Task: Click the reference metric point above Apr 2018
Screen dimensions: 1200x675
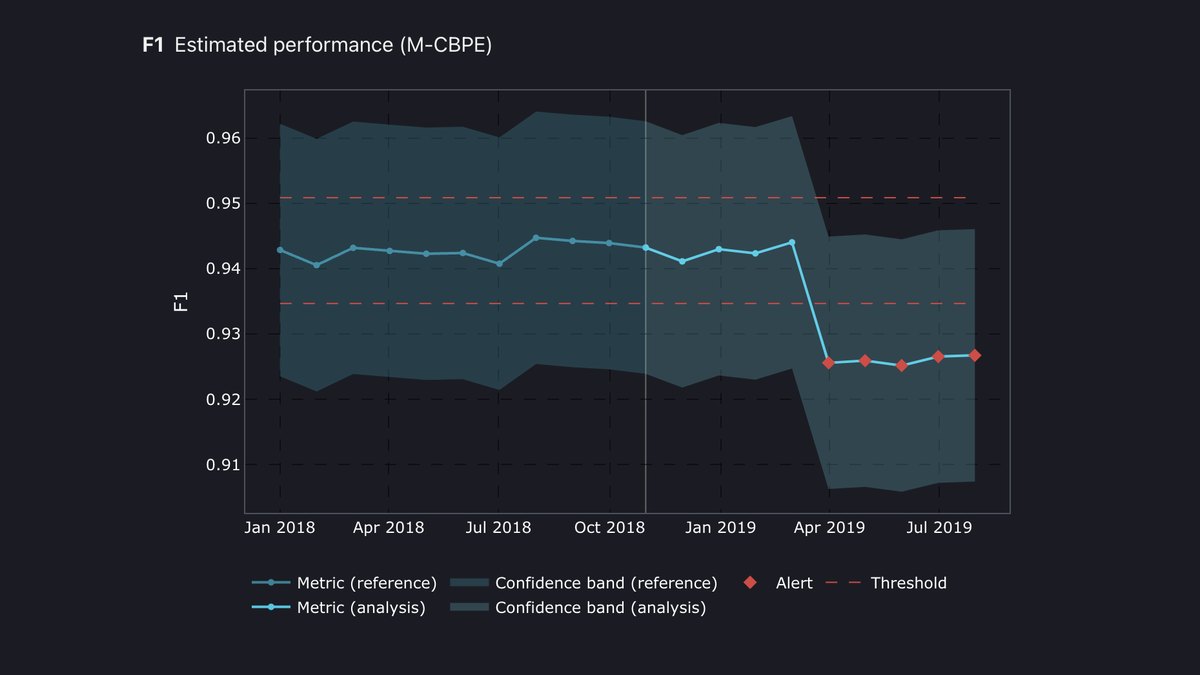Action: pos(390,251)
